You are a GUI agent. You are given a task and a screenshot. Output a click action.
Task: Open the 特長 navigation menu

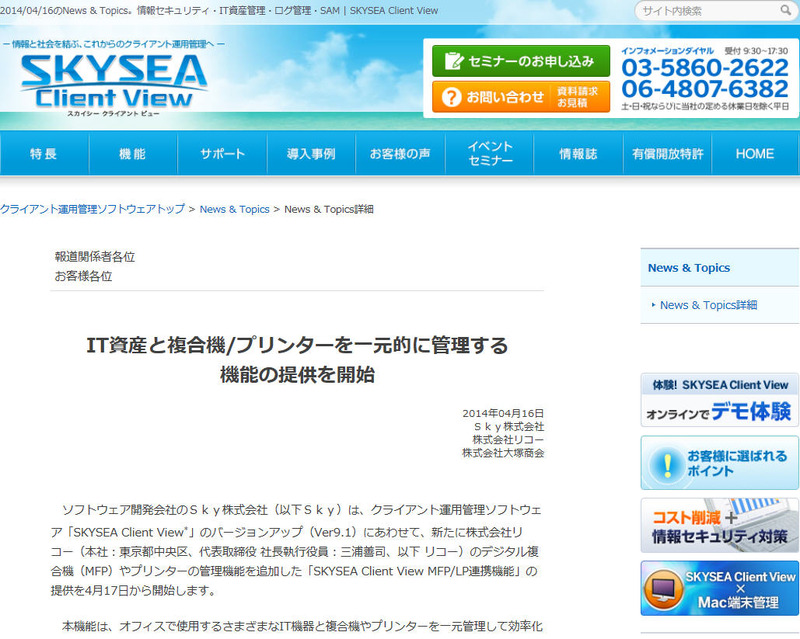click(x=44, y=154)
